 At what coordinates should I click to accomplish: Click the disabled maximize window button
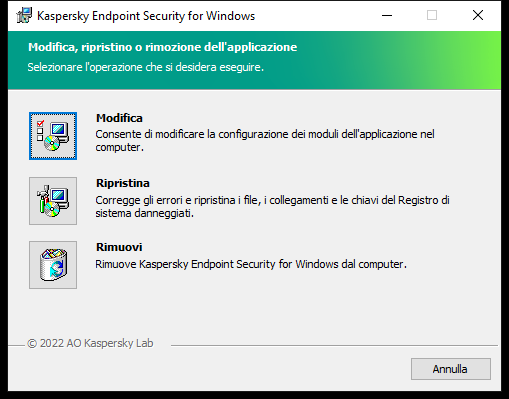click(432, 15)
